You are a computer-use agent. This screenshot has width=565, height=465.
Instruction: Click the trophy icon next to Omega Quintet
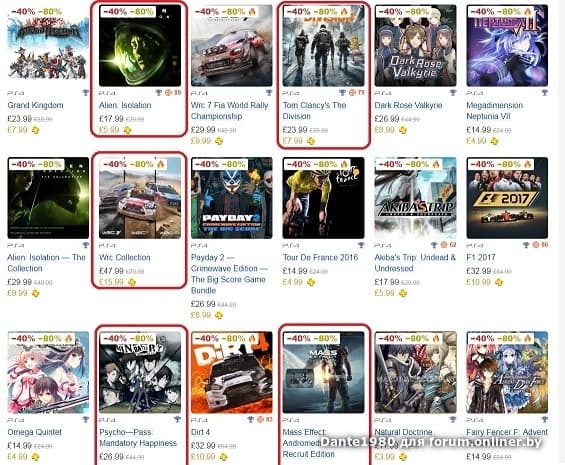pyautogui.click(x=85, y=420)
